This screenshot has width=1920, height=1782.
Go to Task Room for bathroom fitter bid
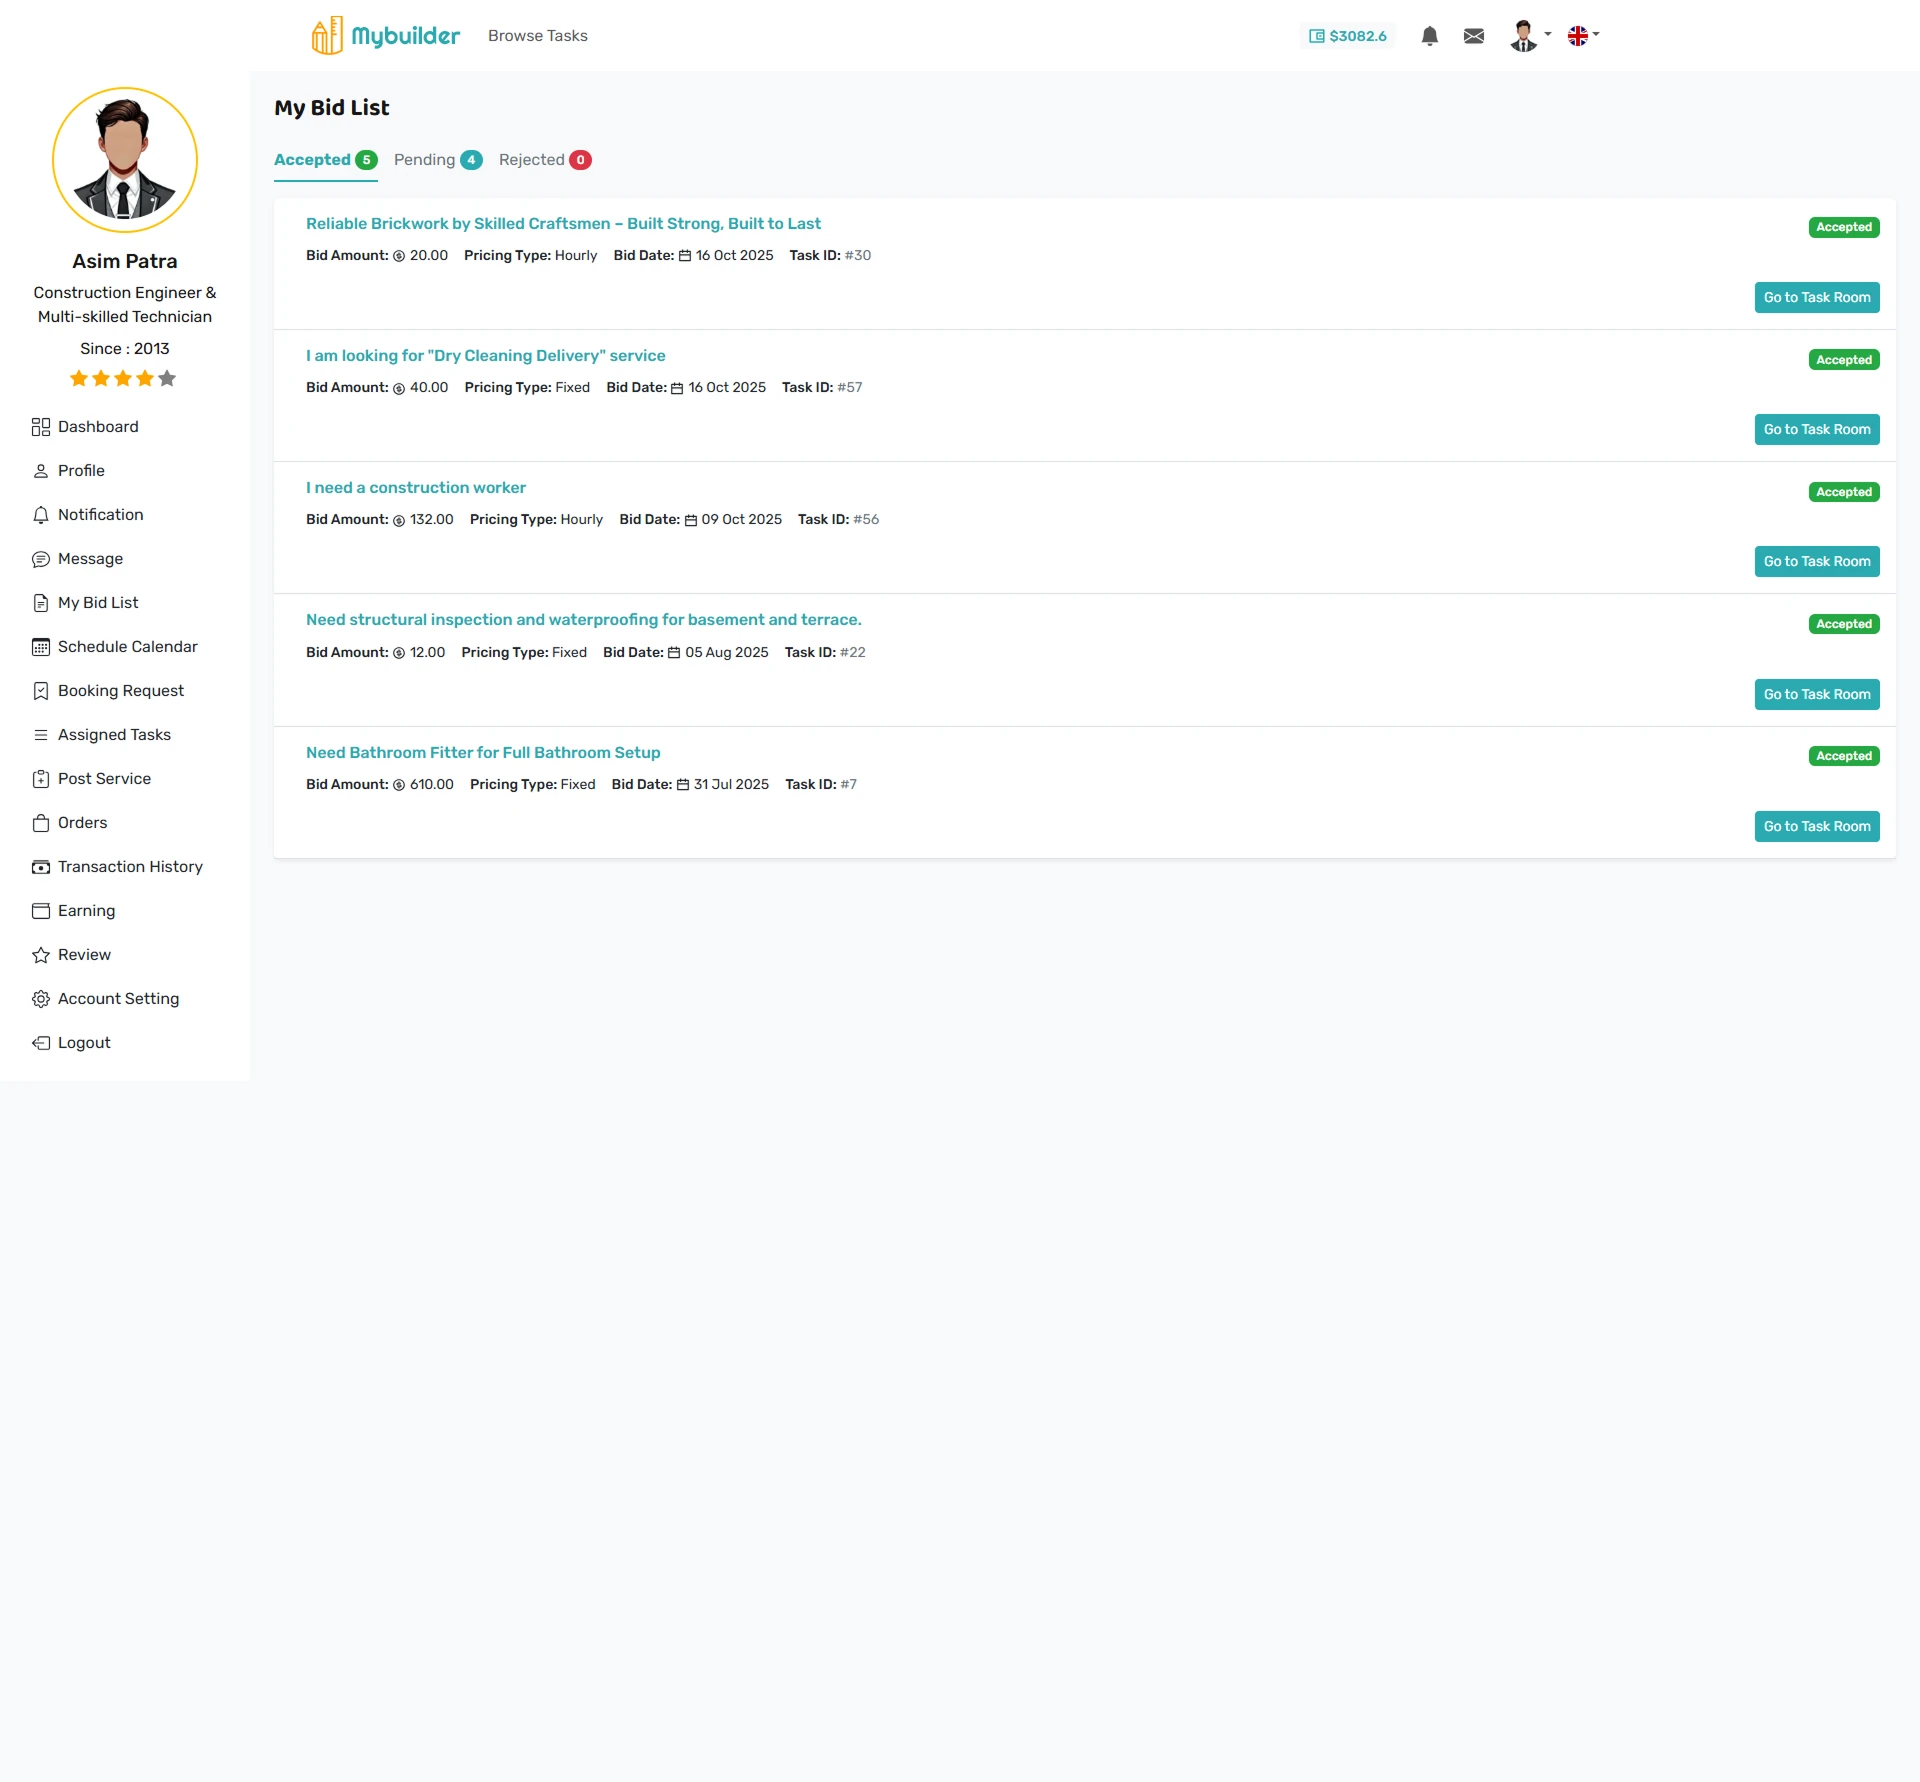click(1816, 827)
